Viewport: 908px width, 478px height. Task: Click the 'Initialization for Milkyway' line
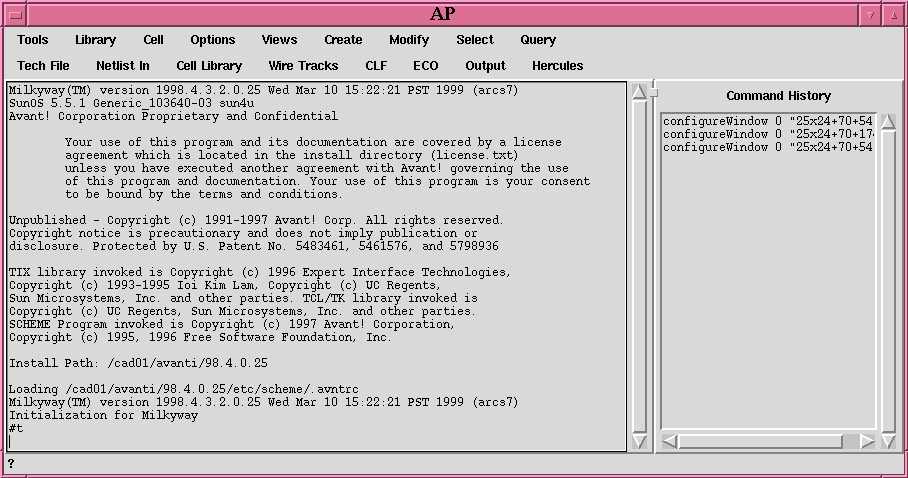103,415
